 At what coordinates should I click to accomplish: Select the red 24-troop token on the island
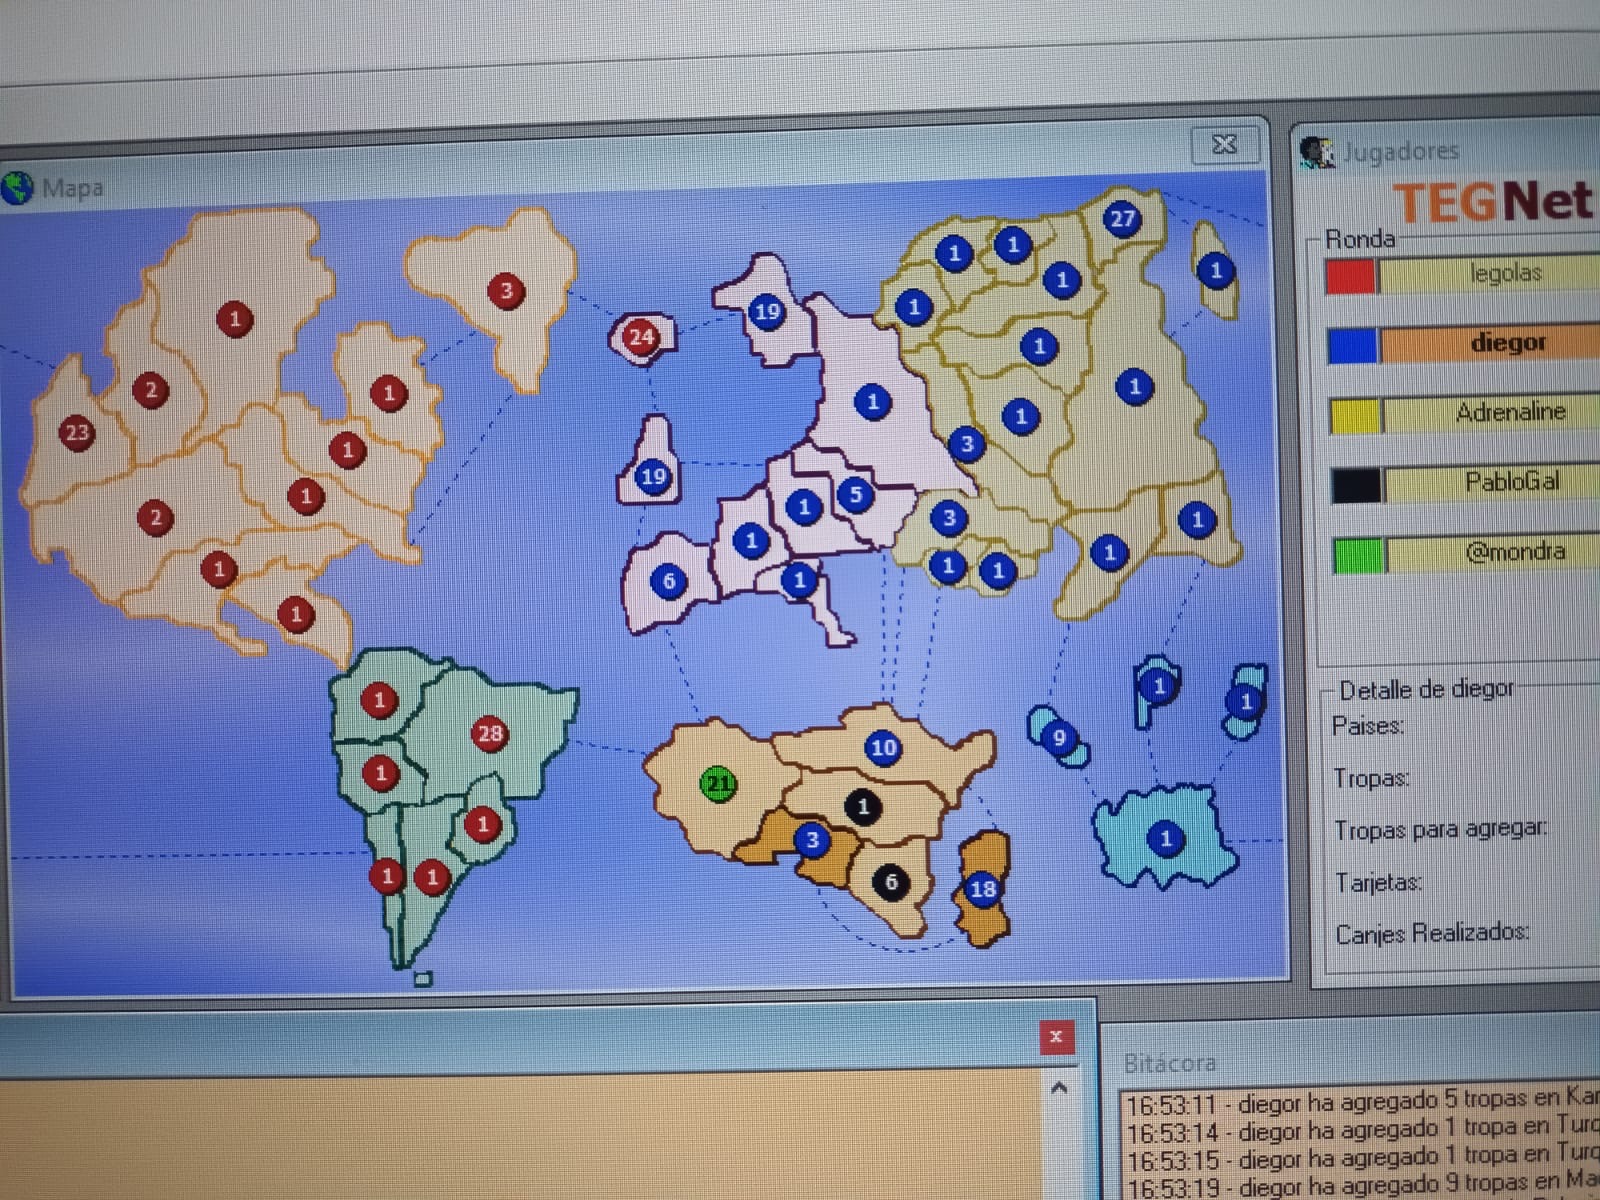click(x=641, y=337)
